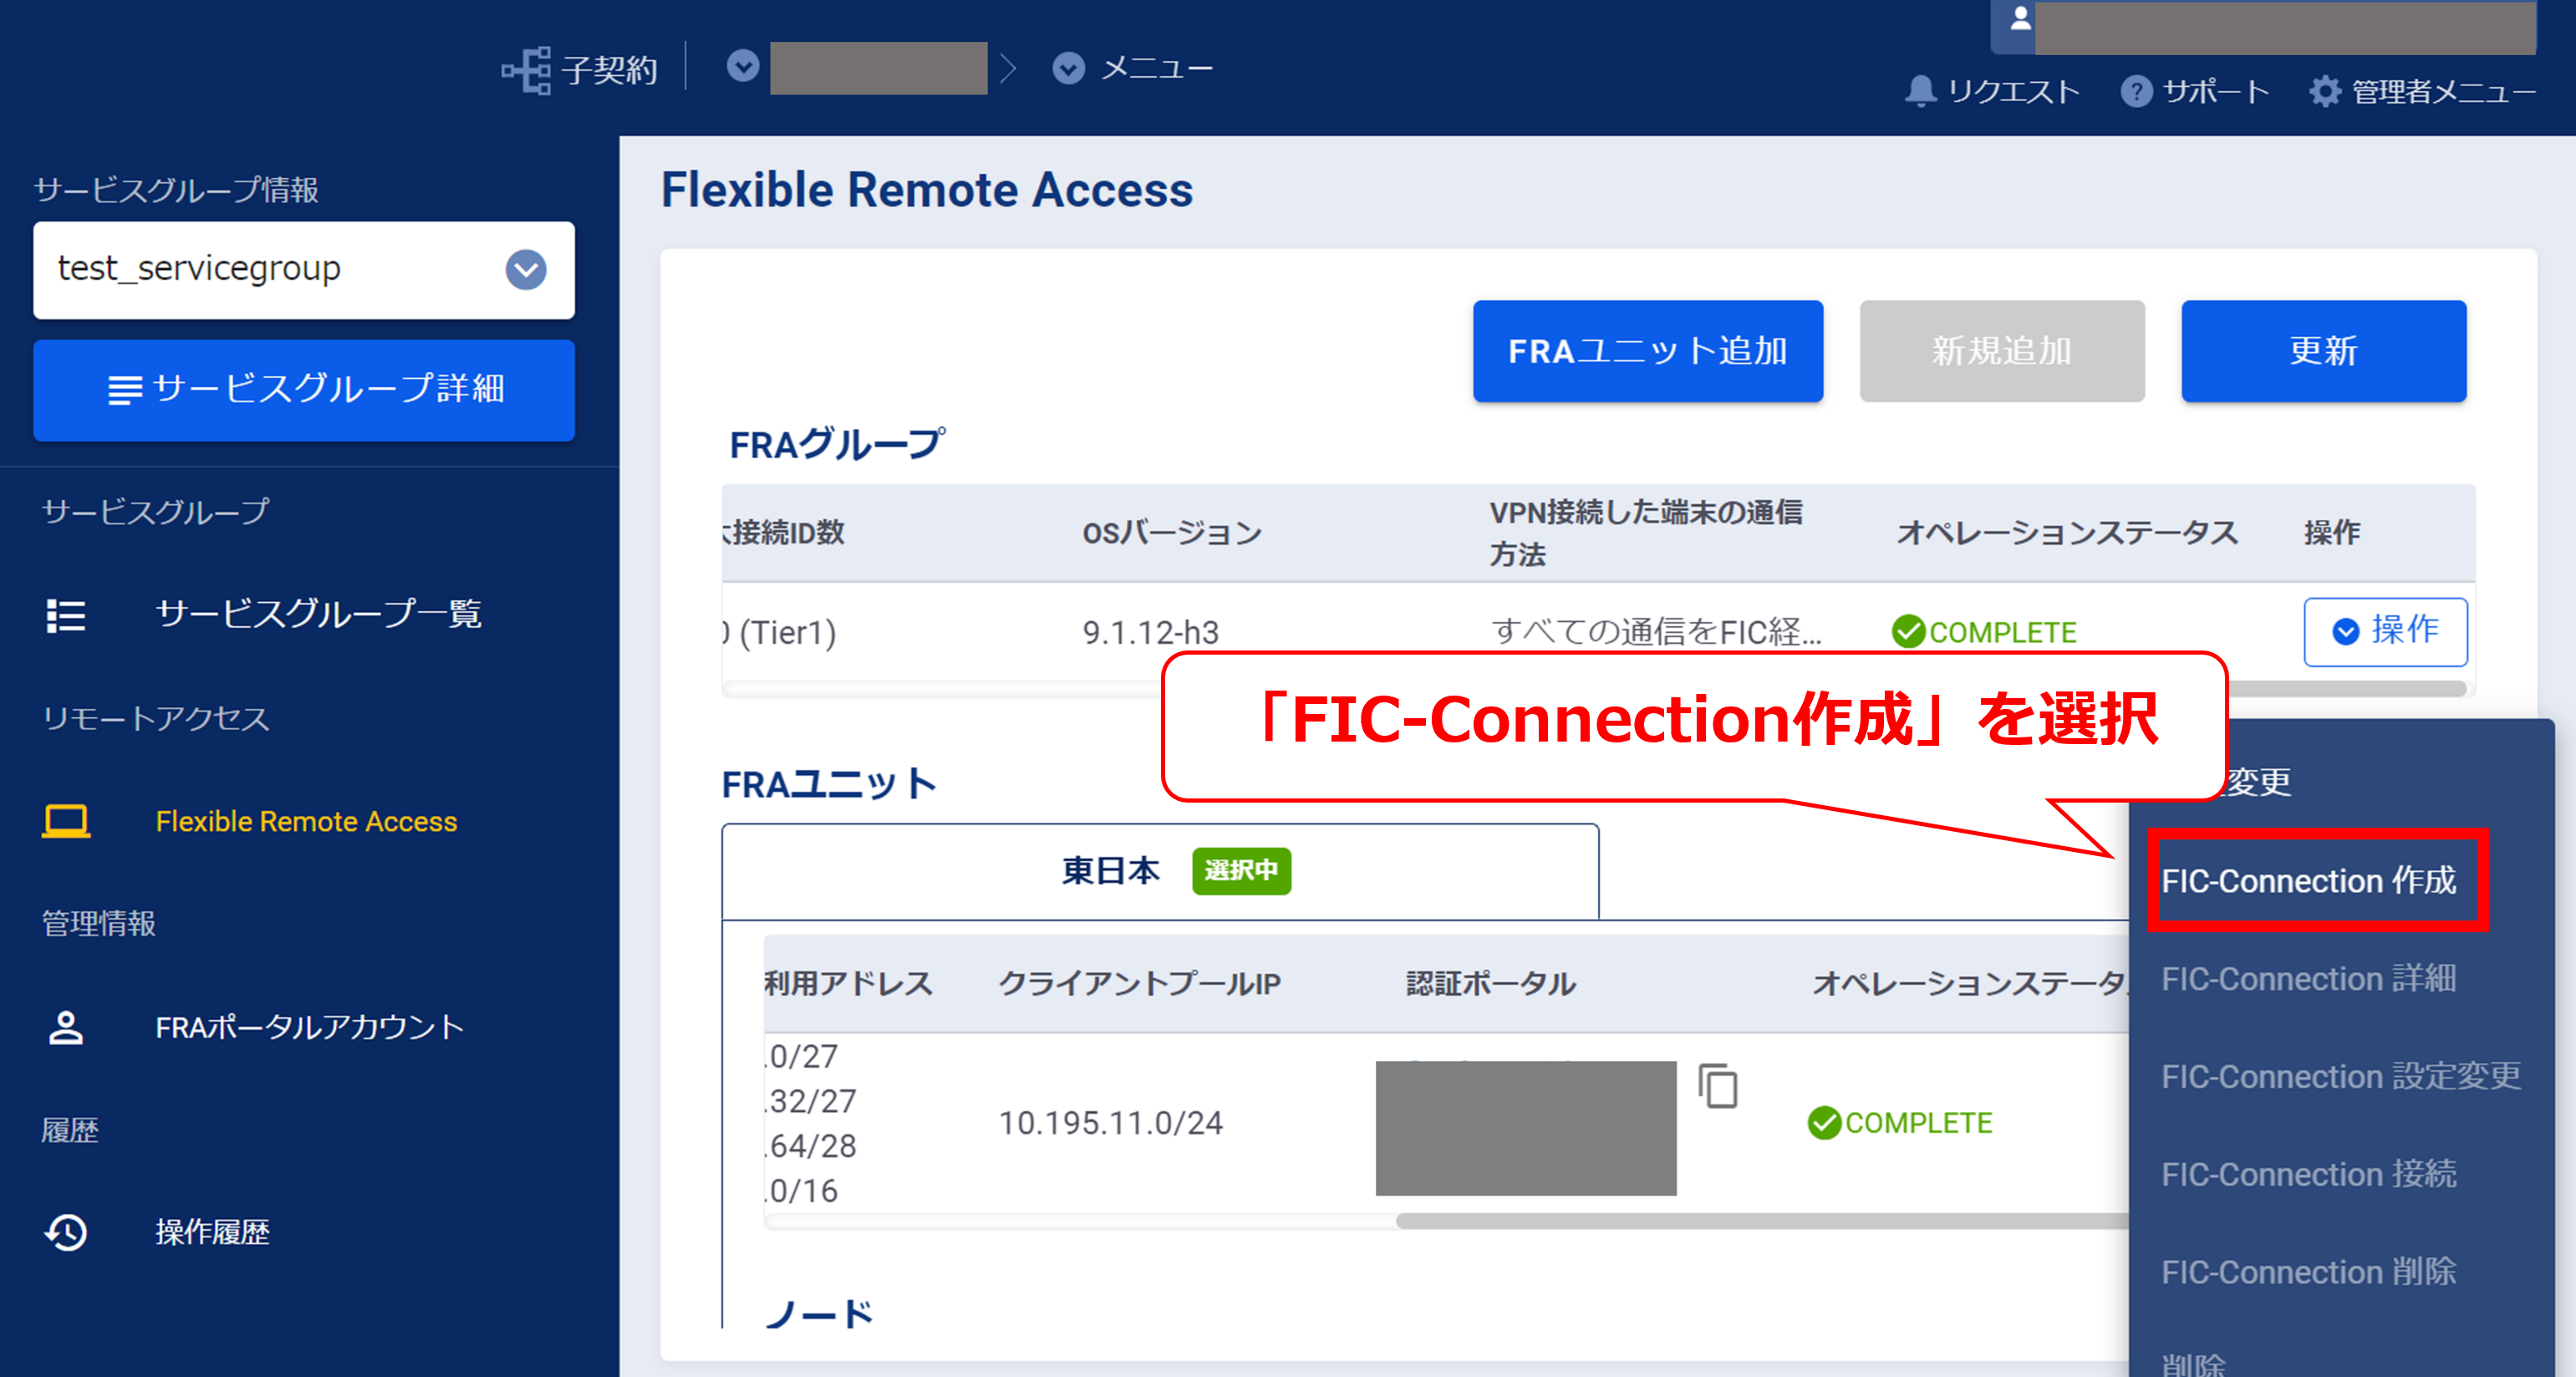Copy the 認証ポータル value using the copy icon
Image resolution: width=2576 pixels, height=1377 pixels.
tap(1718, 1088)
